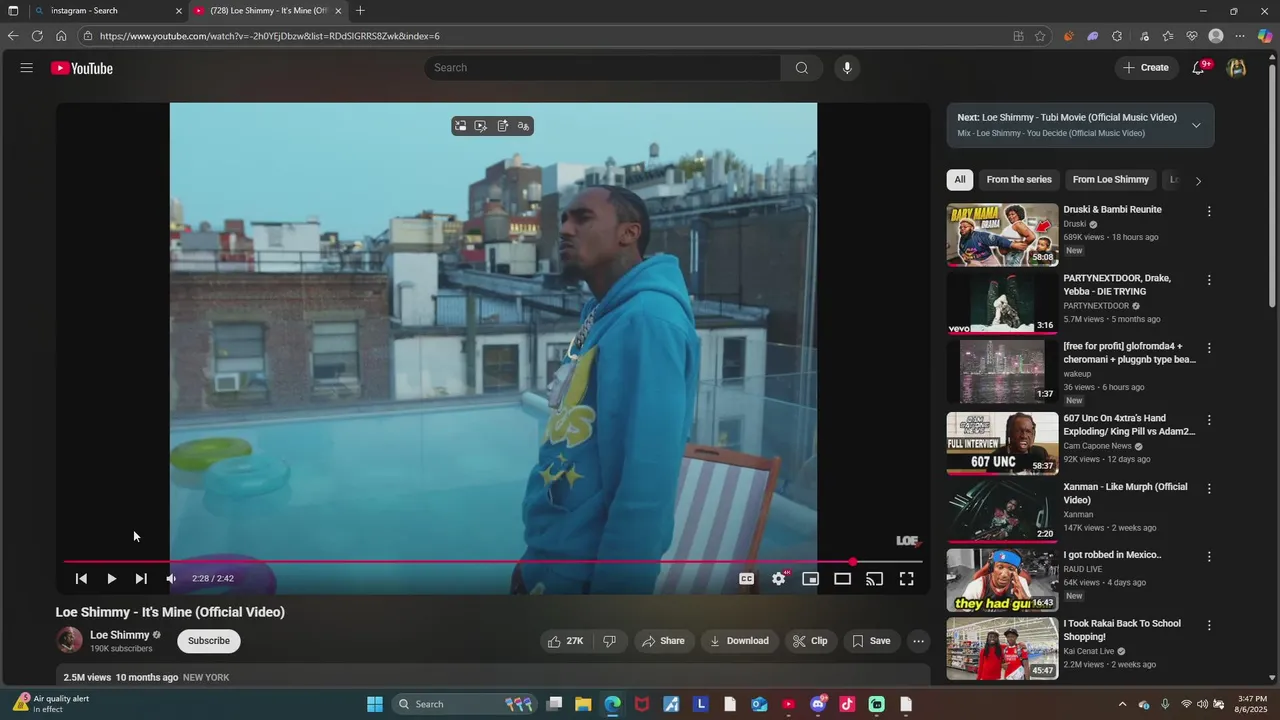Image resolution: width=1280 pixels, height=720 pixels.
Task: Like the video with thumbs up
Action: coord(565,641)
